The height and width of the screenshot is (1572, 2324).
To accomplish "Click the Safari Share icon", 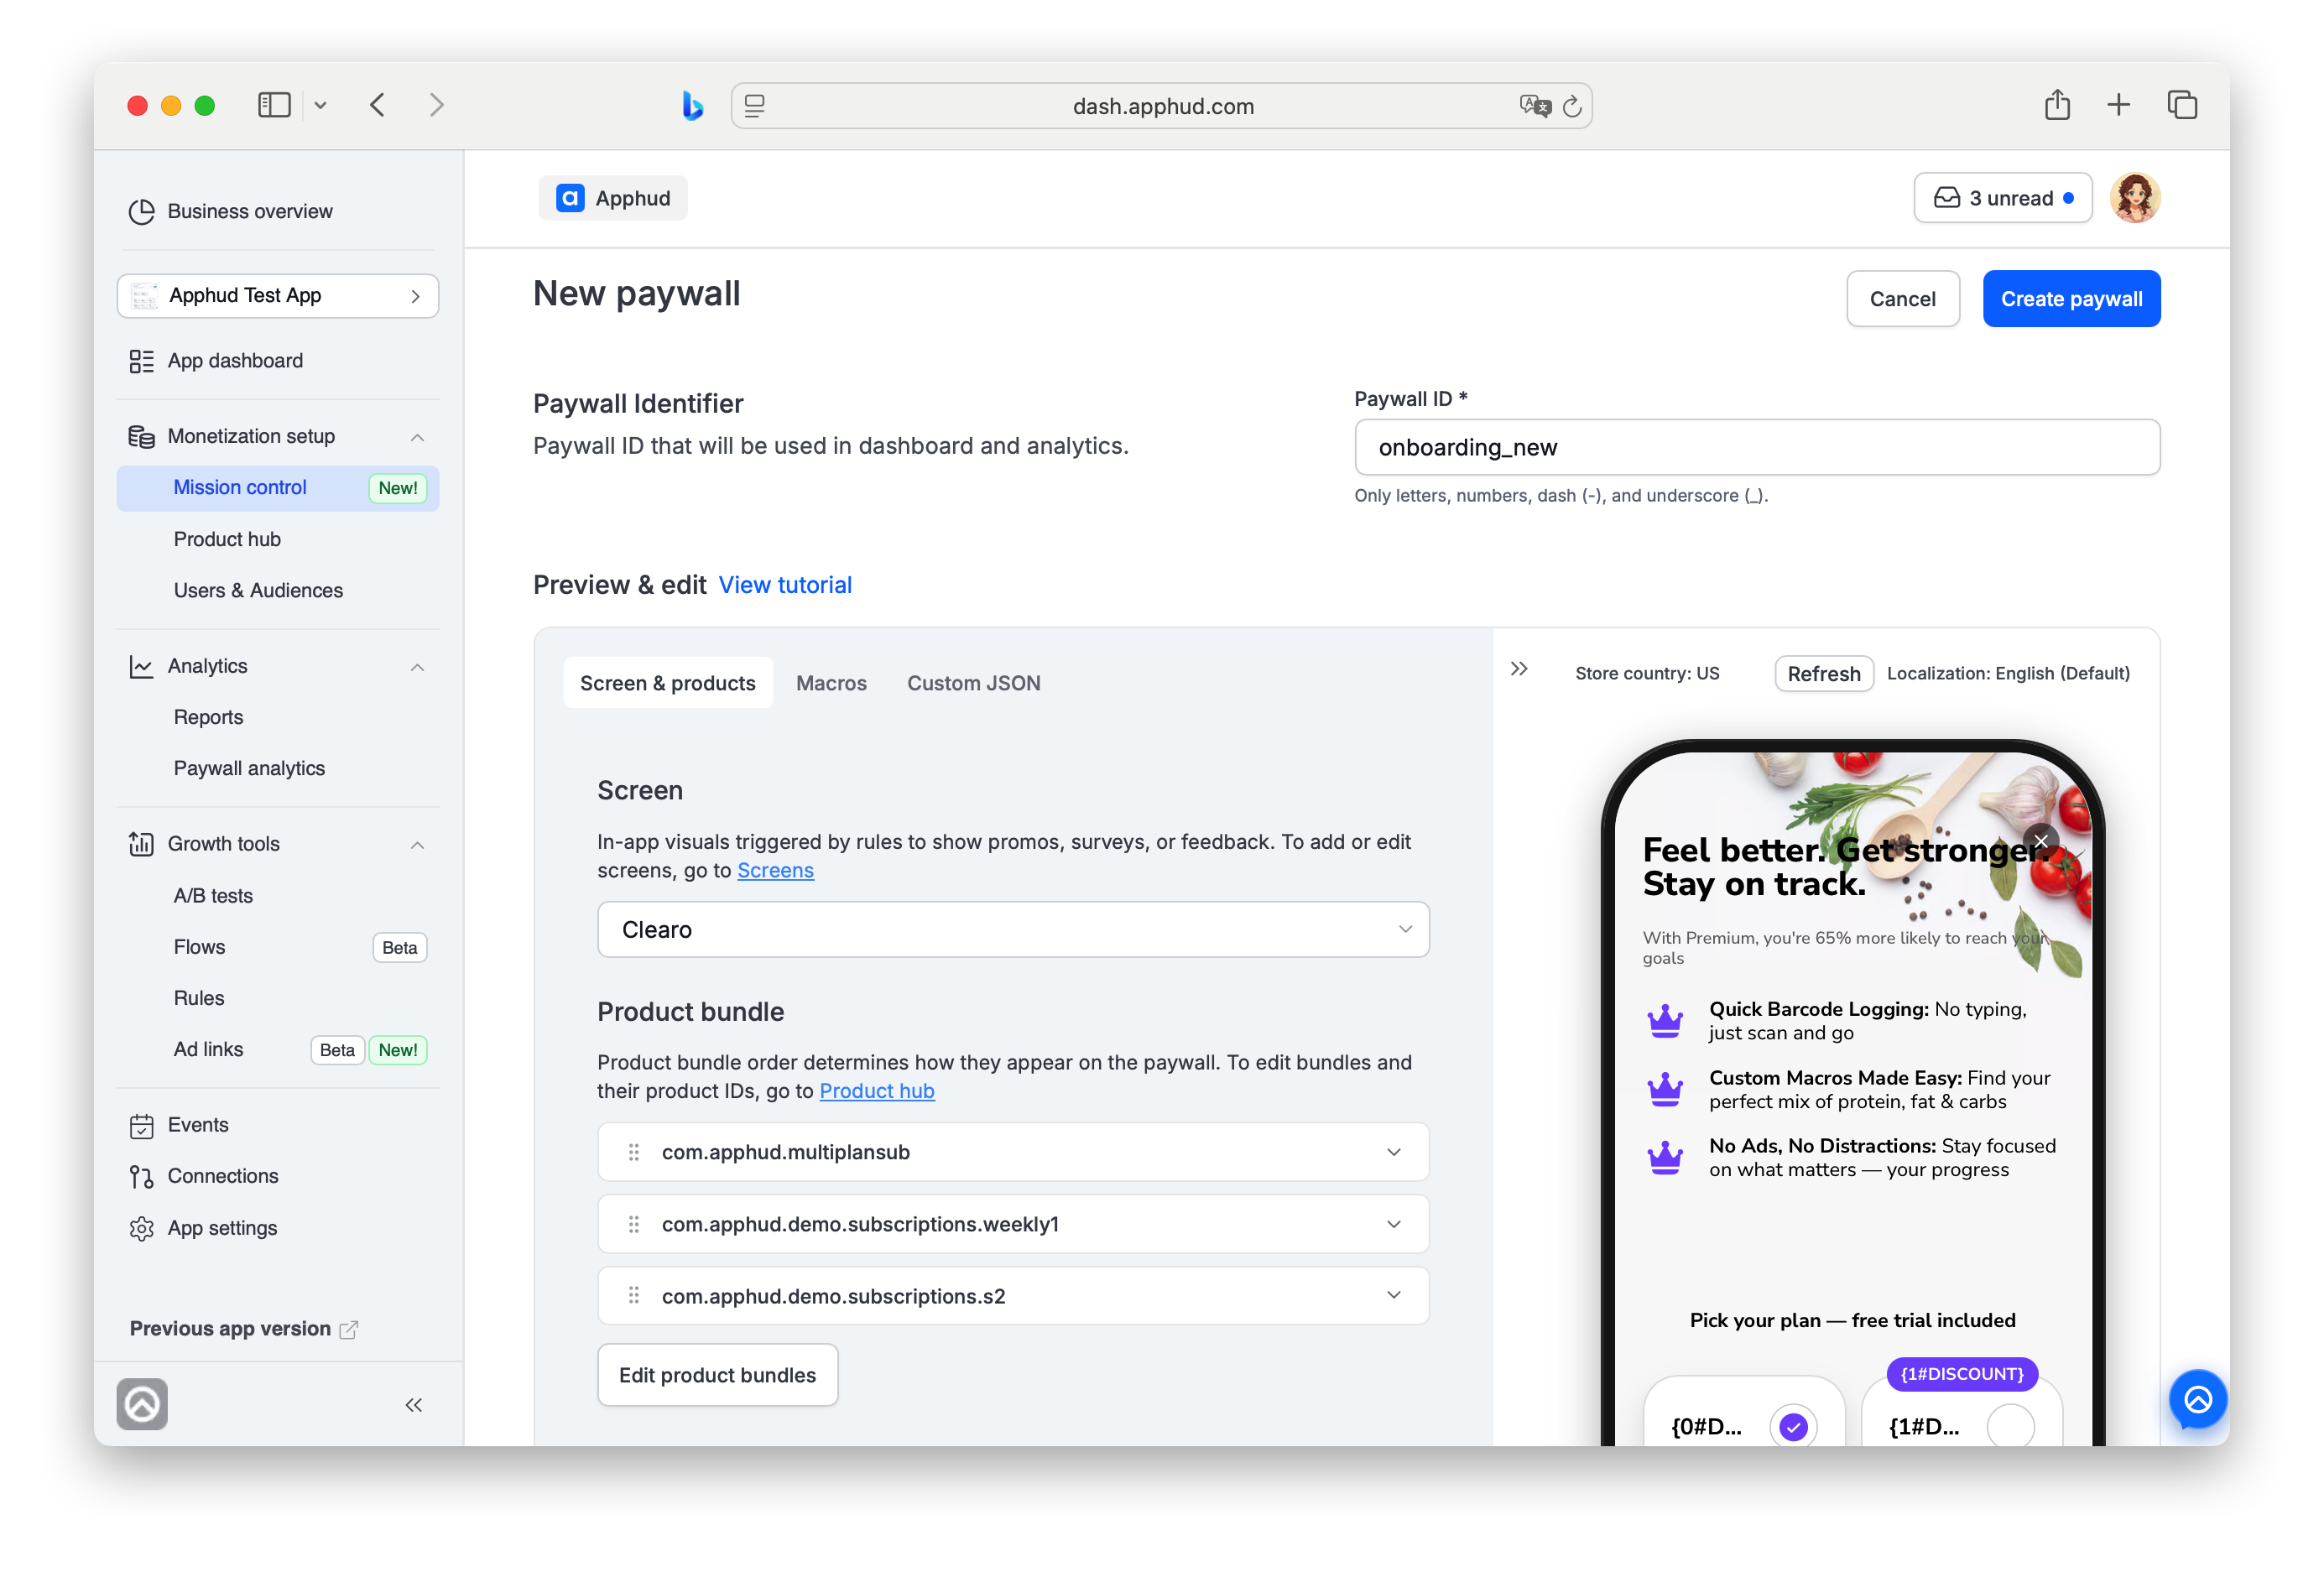I will pyautogui.click(x=2057, y=104).
